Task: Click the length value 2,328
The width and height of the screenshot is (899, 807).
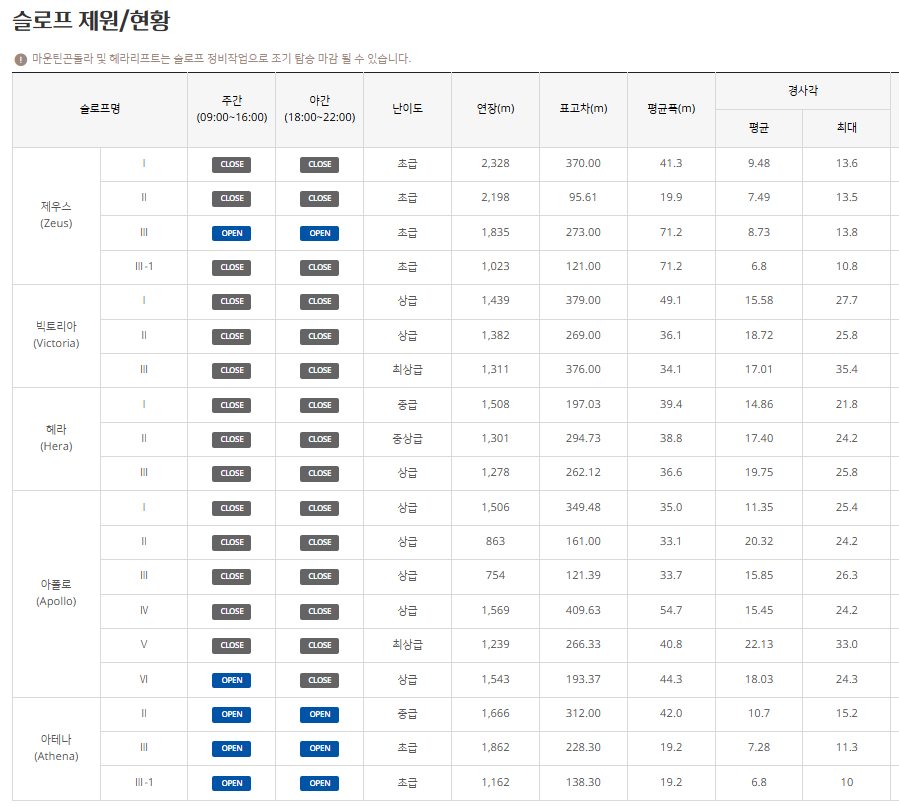Action: [x=495, y=164]
